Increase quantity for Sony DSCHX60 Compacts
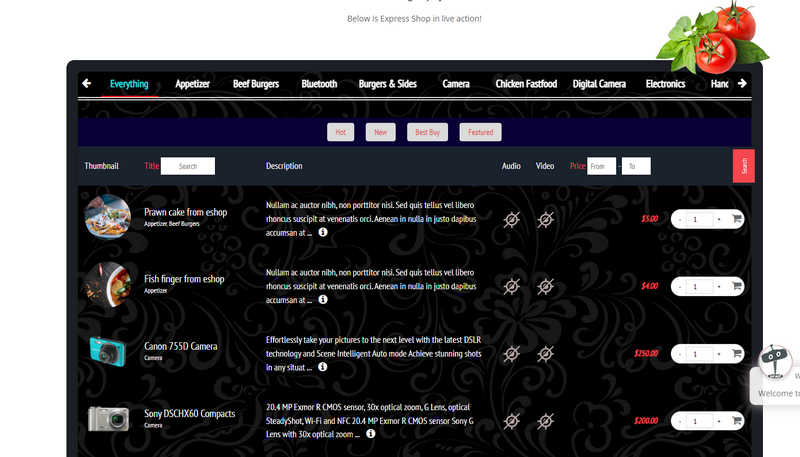 (x=719, y=421)
